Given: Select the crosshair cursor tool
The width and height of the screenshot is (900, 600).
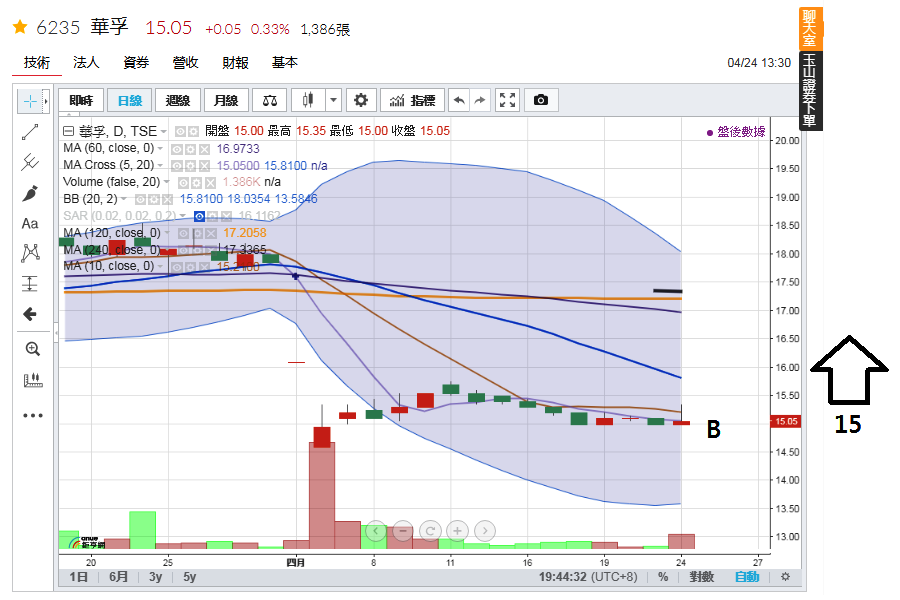Looking at the screenshot, I should (30, 102).
